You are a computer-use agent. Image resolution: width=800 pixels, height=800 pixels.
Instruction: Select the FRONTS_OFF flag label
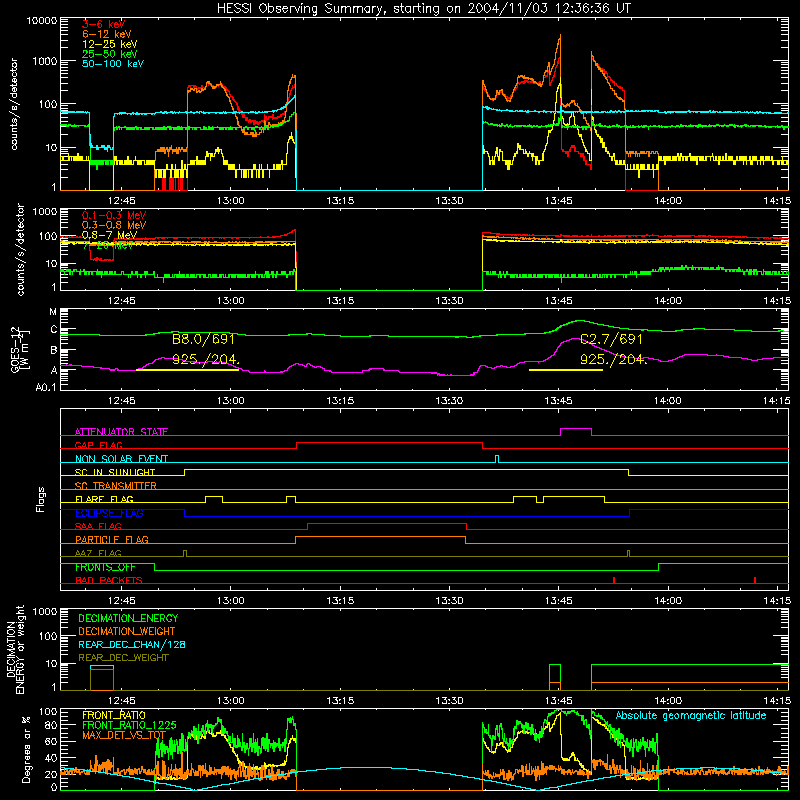click(105, 567)
